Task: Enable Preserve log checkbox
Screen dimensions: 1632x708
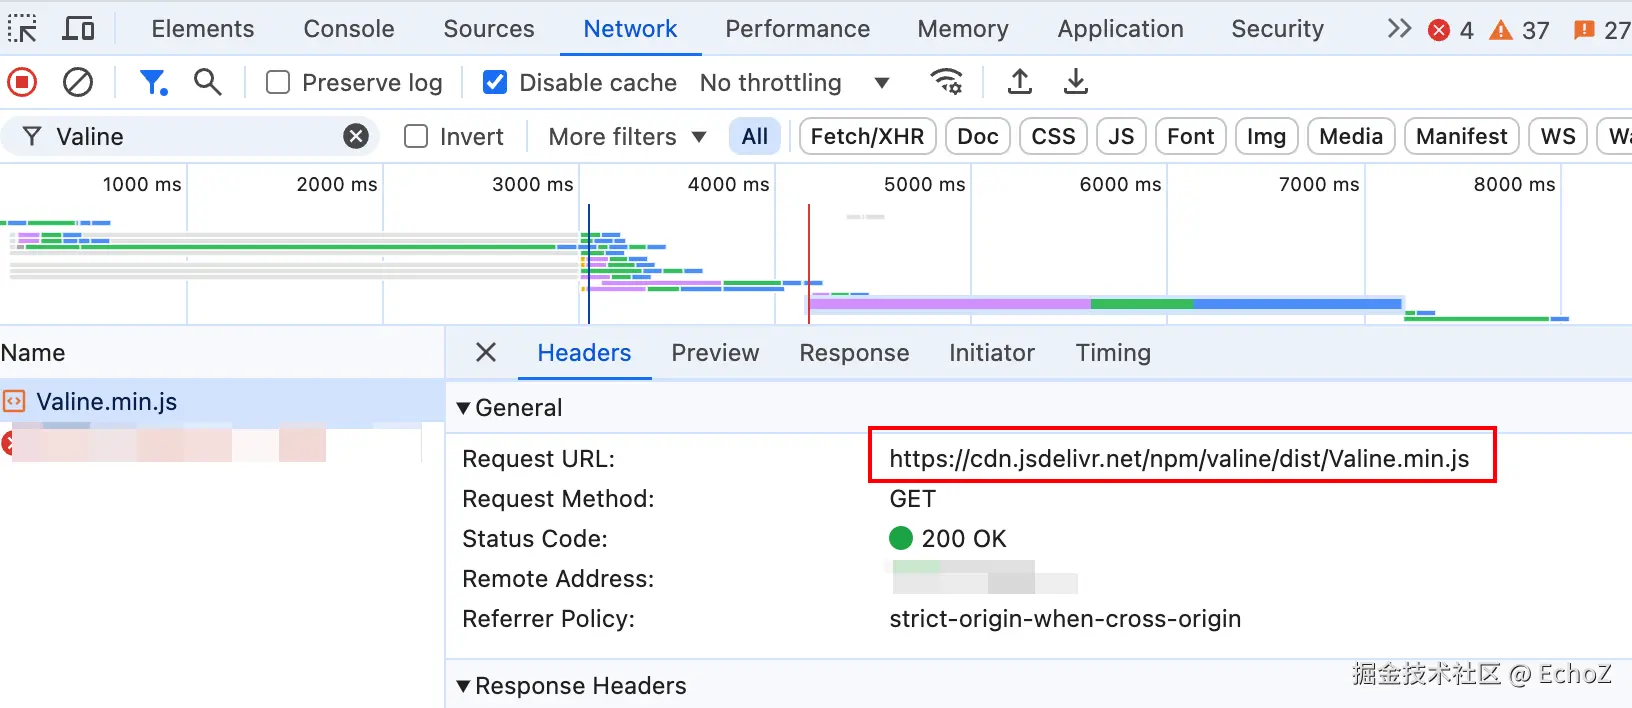Action: (278, 82)
